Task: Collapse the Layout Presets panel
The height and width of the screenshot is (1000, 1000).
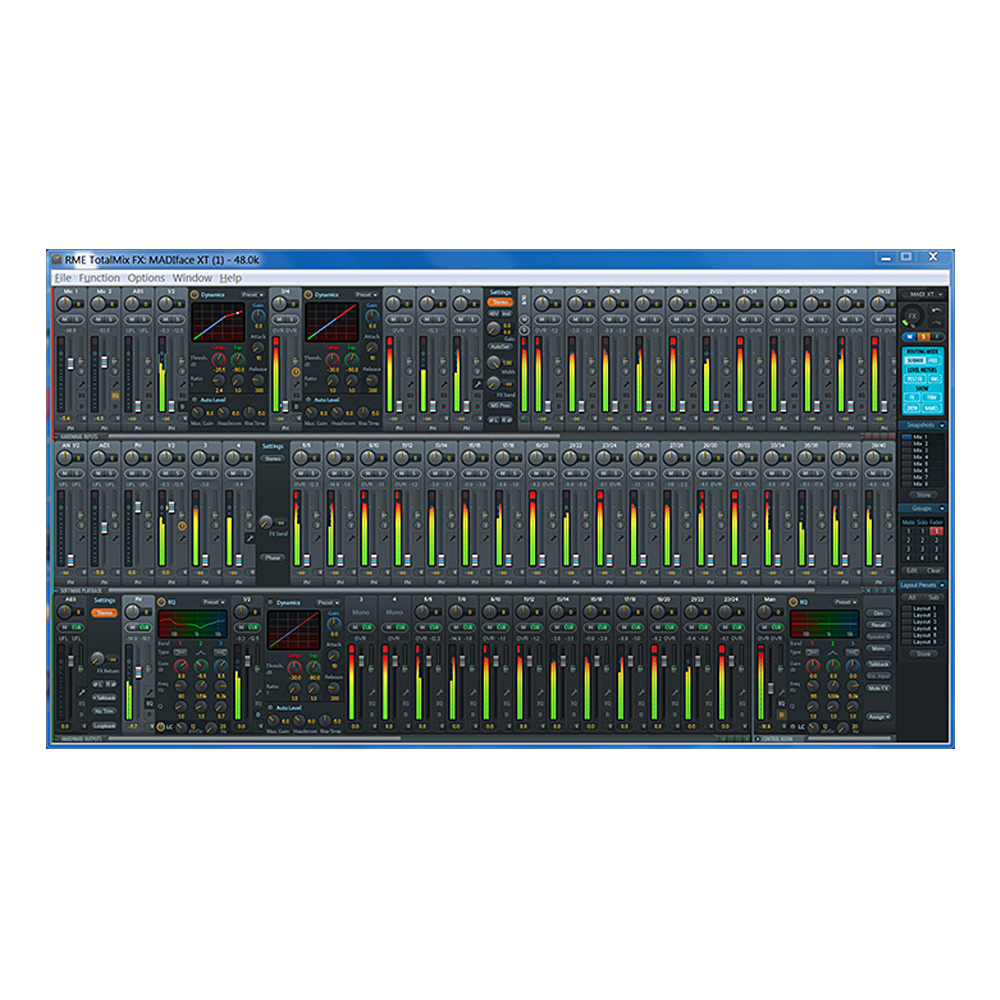Action: pos(942,585)
